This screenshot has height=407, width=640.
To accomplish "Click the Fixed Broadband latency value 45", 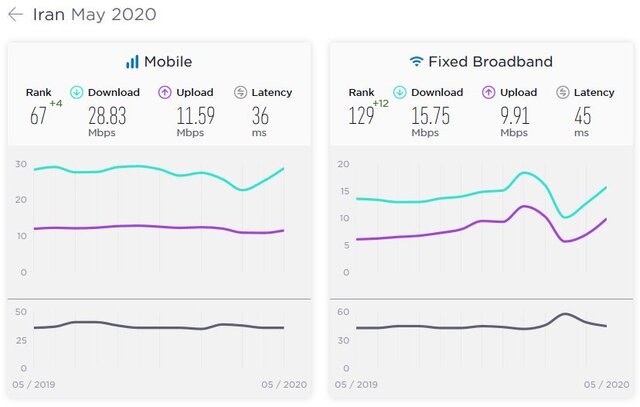I will pos(582,115).
